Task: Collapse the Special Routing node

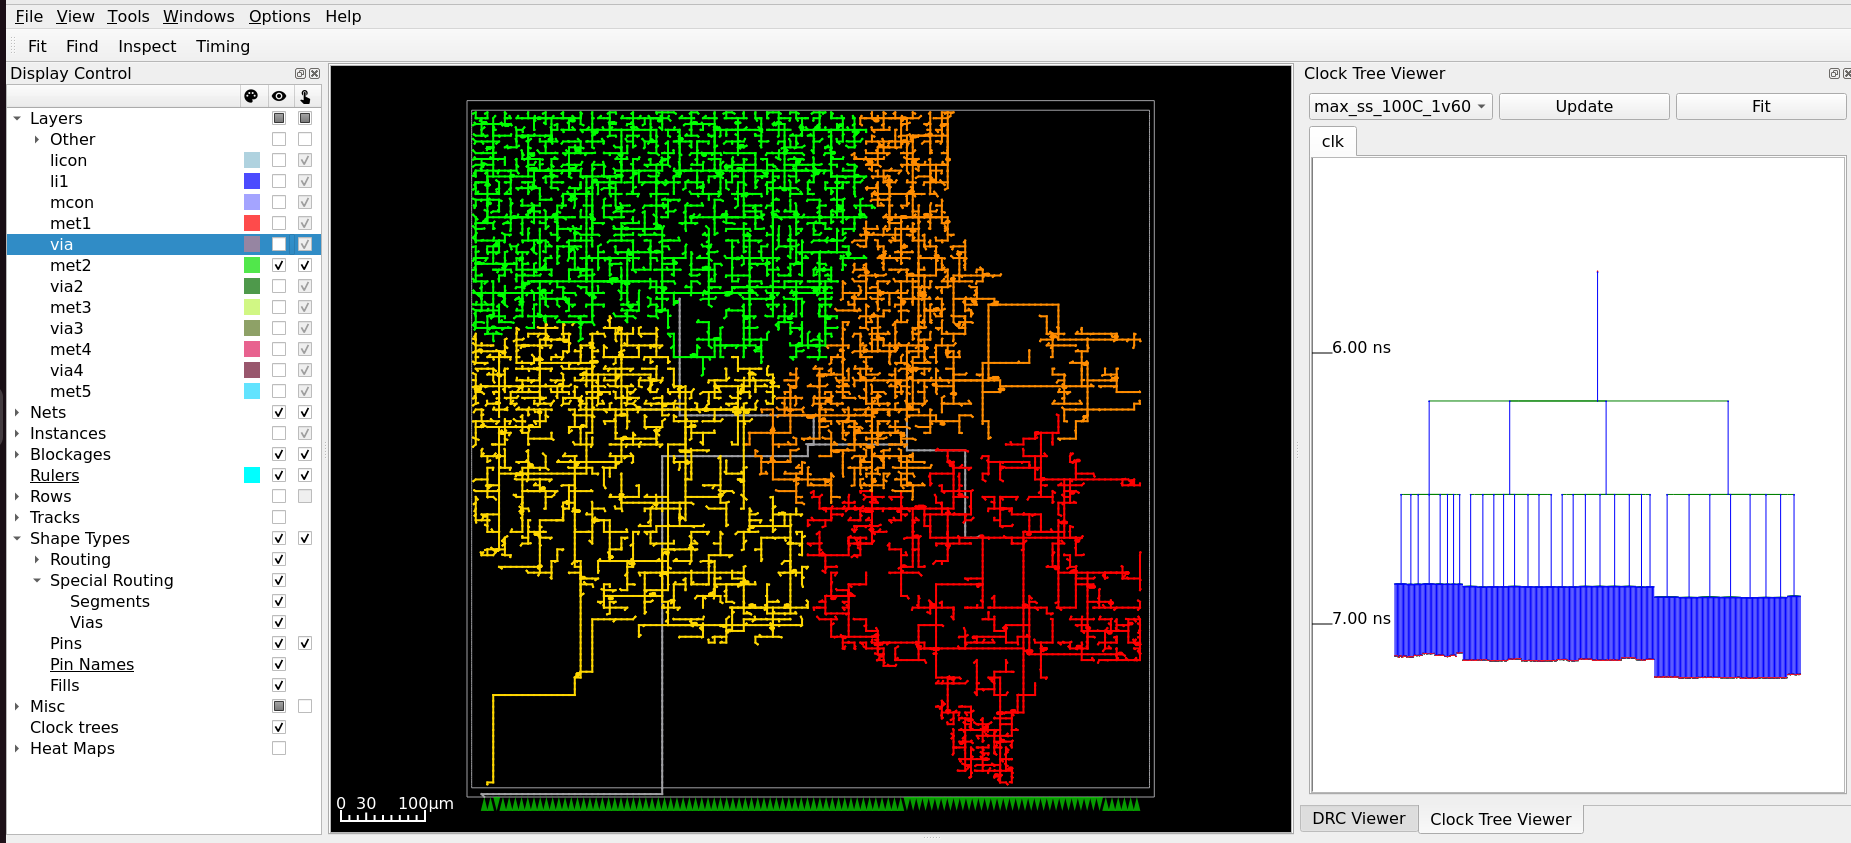Action: pos(37,580)
